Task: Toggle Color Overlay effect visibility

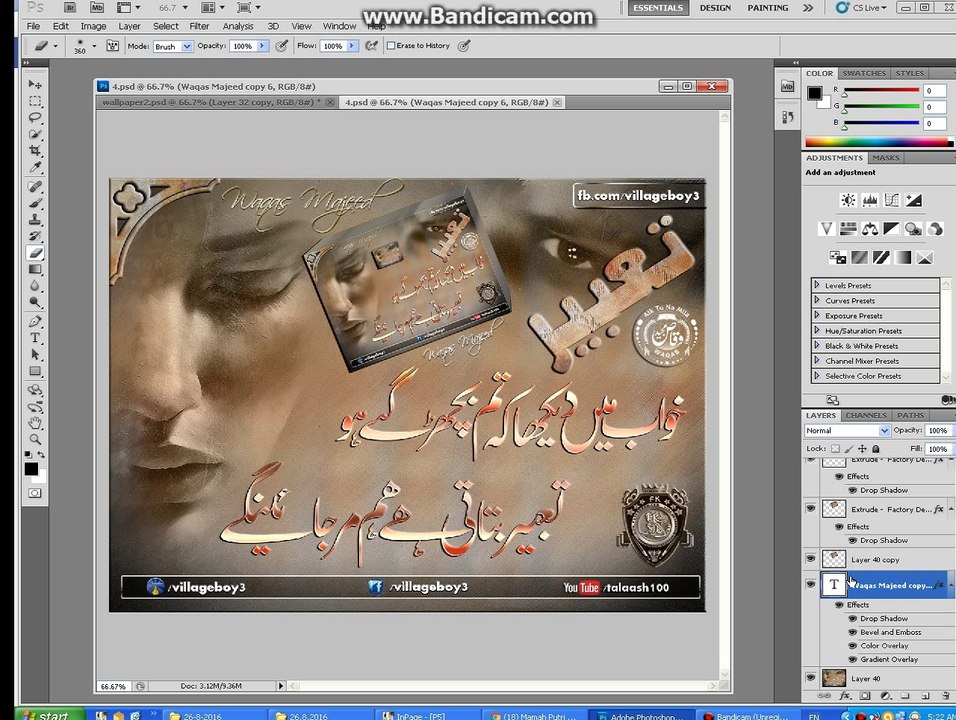Action: [x=853, y=646]
